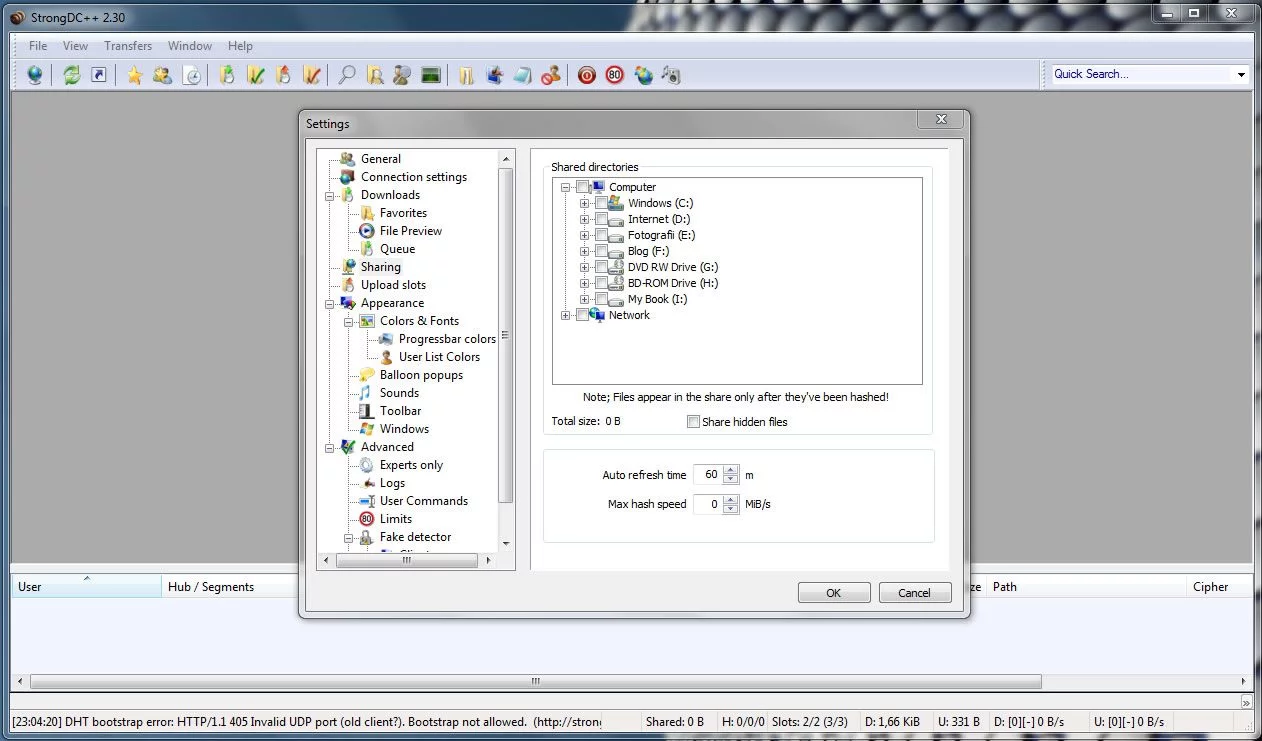Click the mute sounds speaker toolbar icon
The height and width of the screenshot is (741, 1262).
671,75
